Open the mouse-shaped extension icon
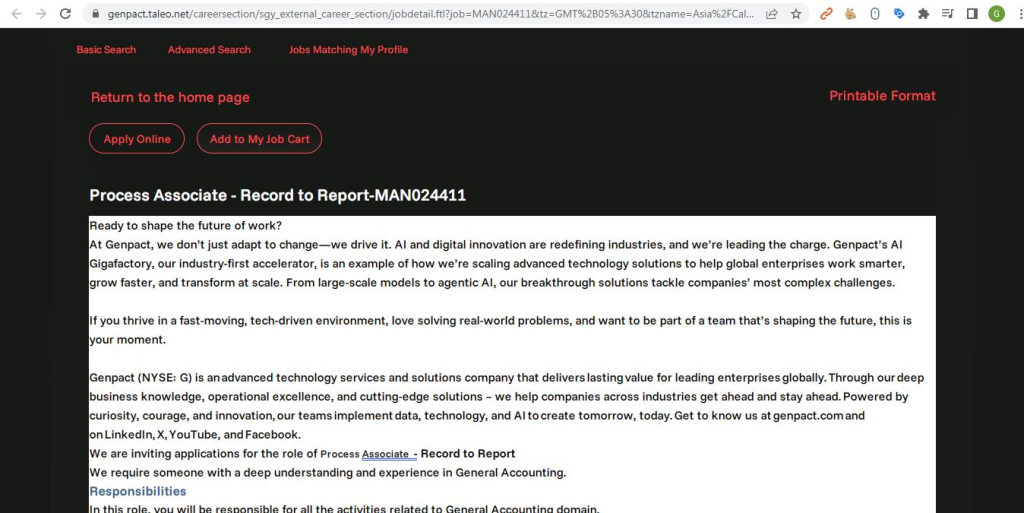Screen dimensions: 1024x513 click(x=875, y=14)
